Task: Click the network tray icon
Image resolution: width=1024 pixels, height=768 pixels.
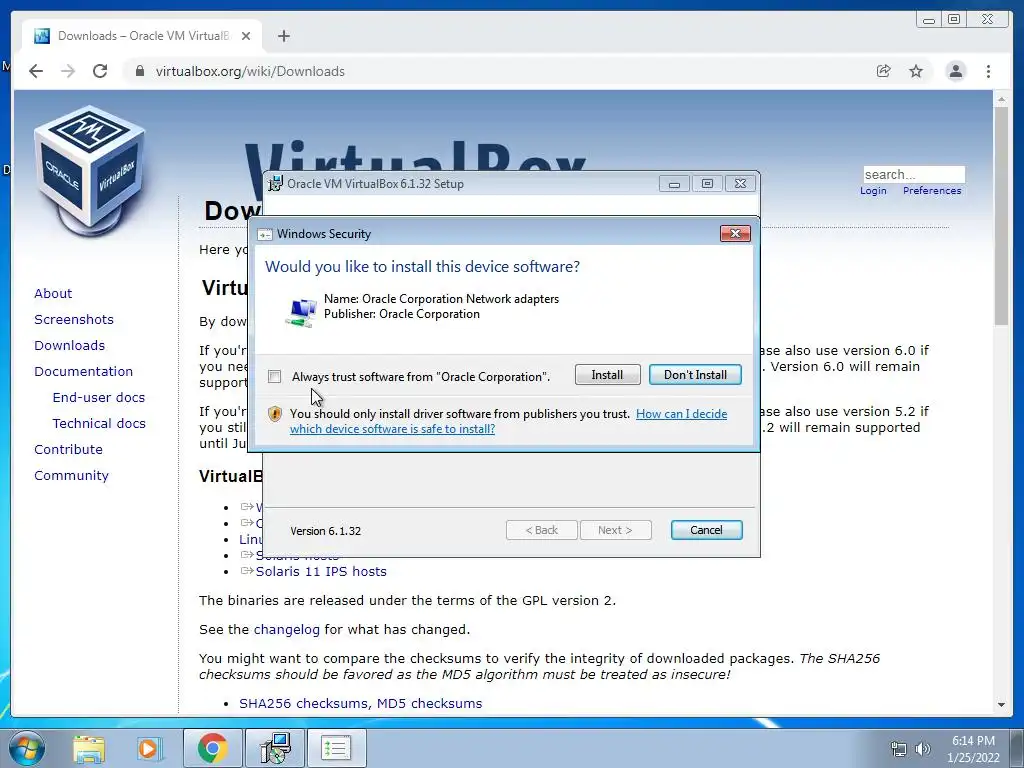Action: (899, 749)
